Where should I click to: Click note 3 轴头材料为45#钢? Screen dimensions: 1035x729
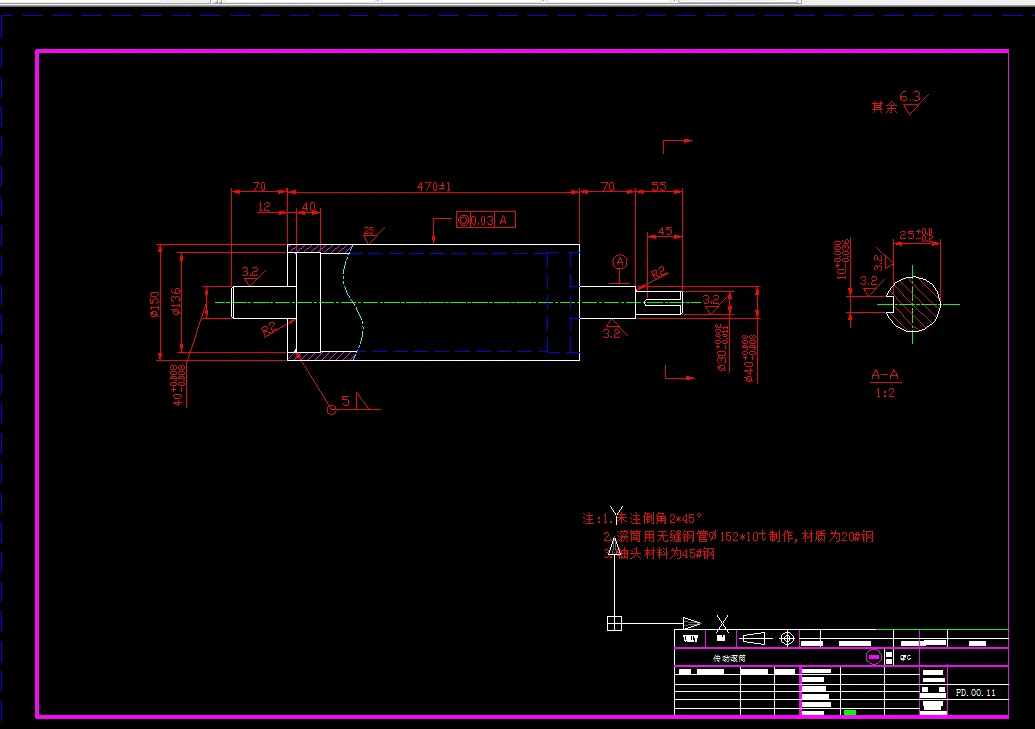coord(659,553)
